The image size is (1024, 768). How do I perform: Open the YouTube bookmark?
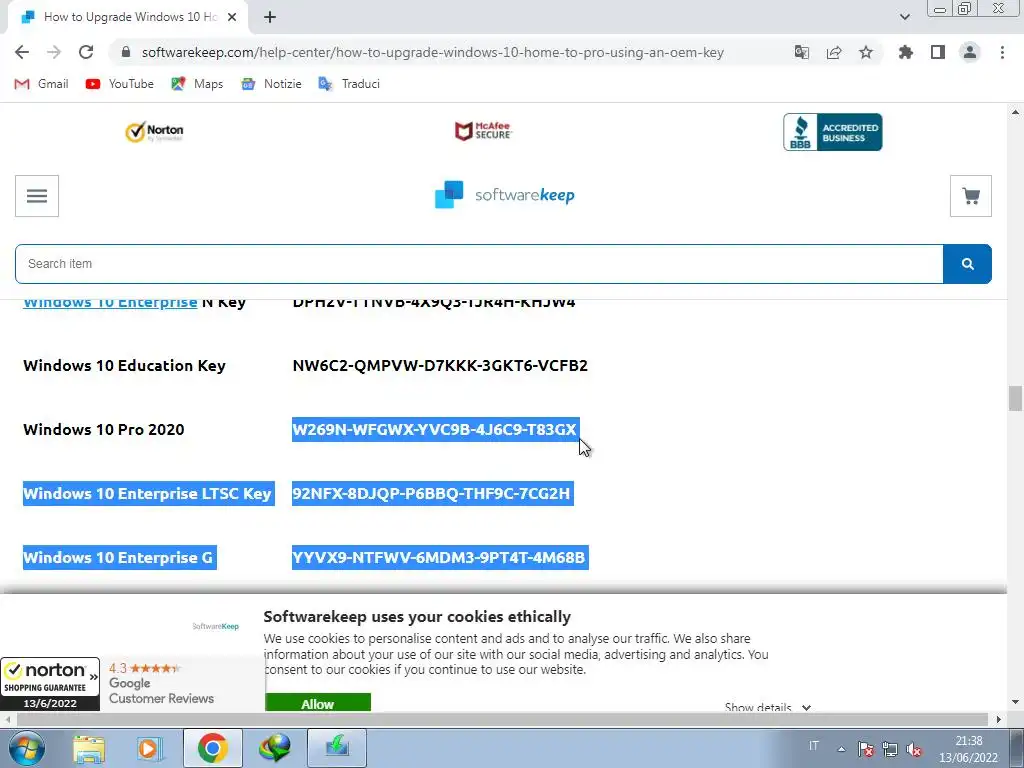(x=120, y=84)
